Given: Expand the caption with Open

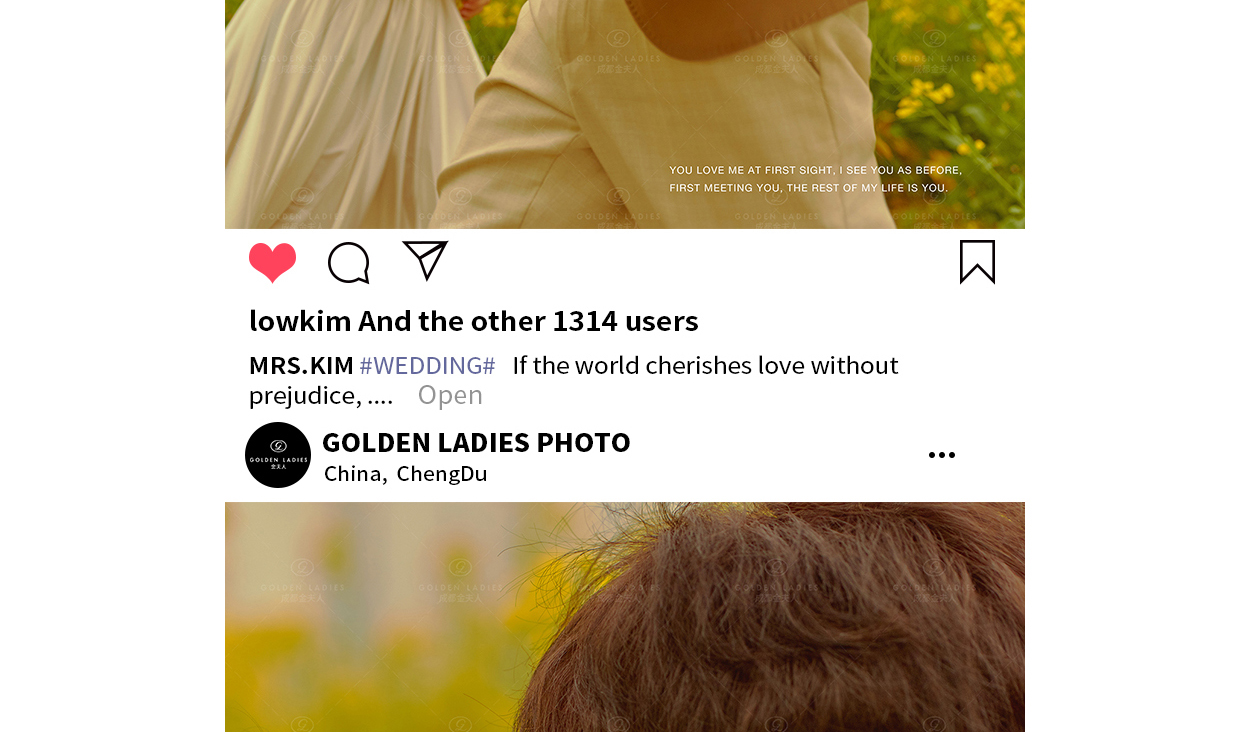Looking at the screenshot, I should click(x=450, y=395).
